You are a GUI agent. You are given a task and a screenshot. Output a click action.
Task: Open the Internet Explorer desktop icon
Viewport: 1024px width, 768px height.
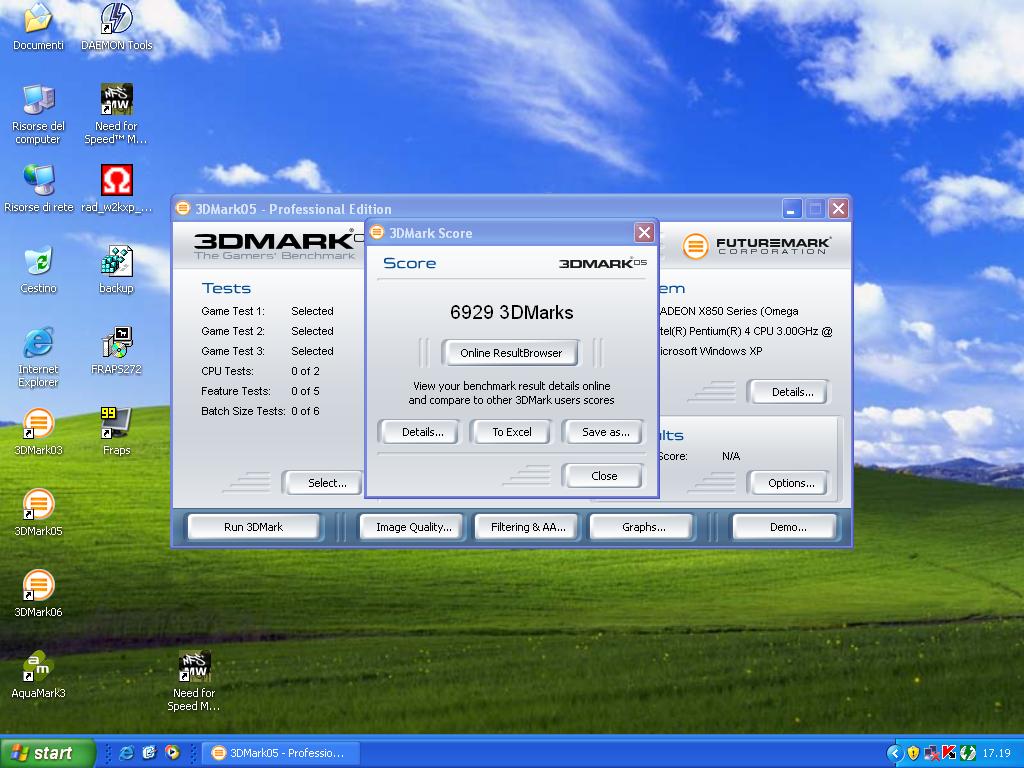click(38, 343)
